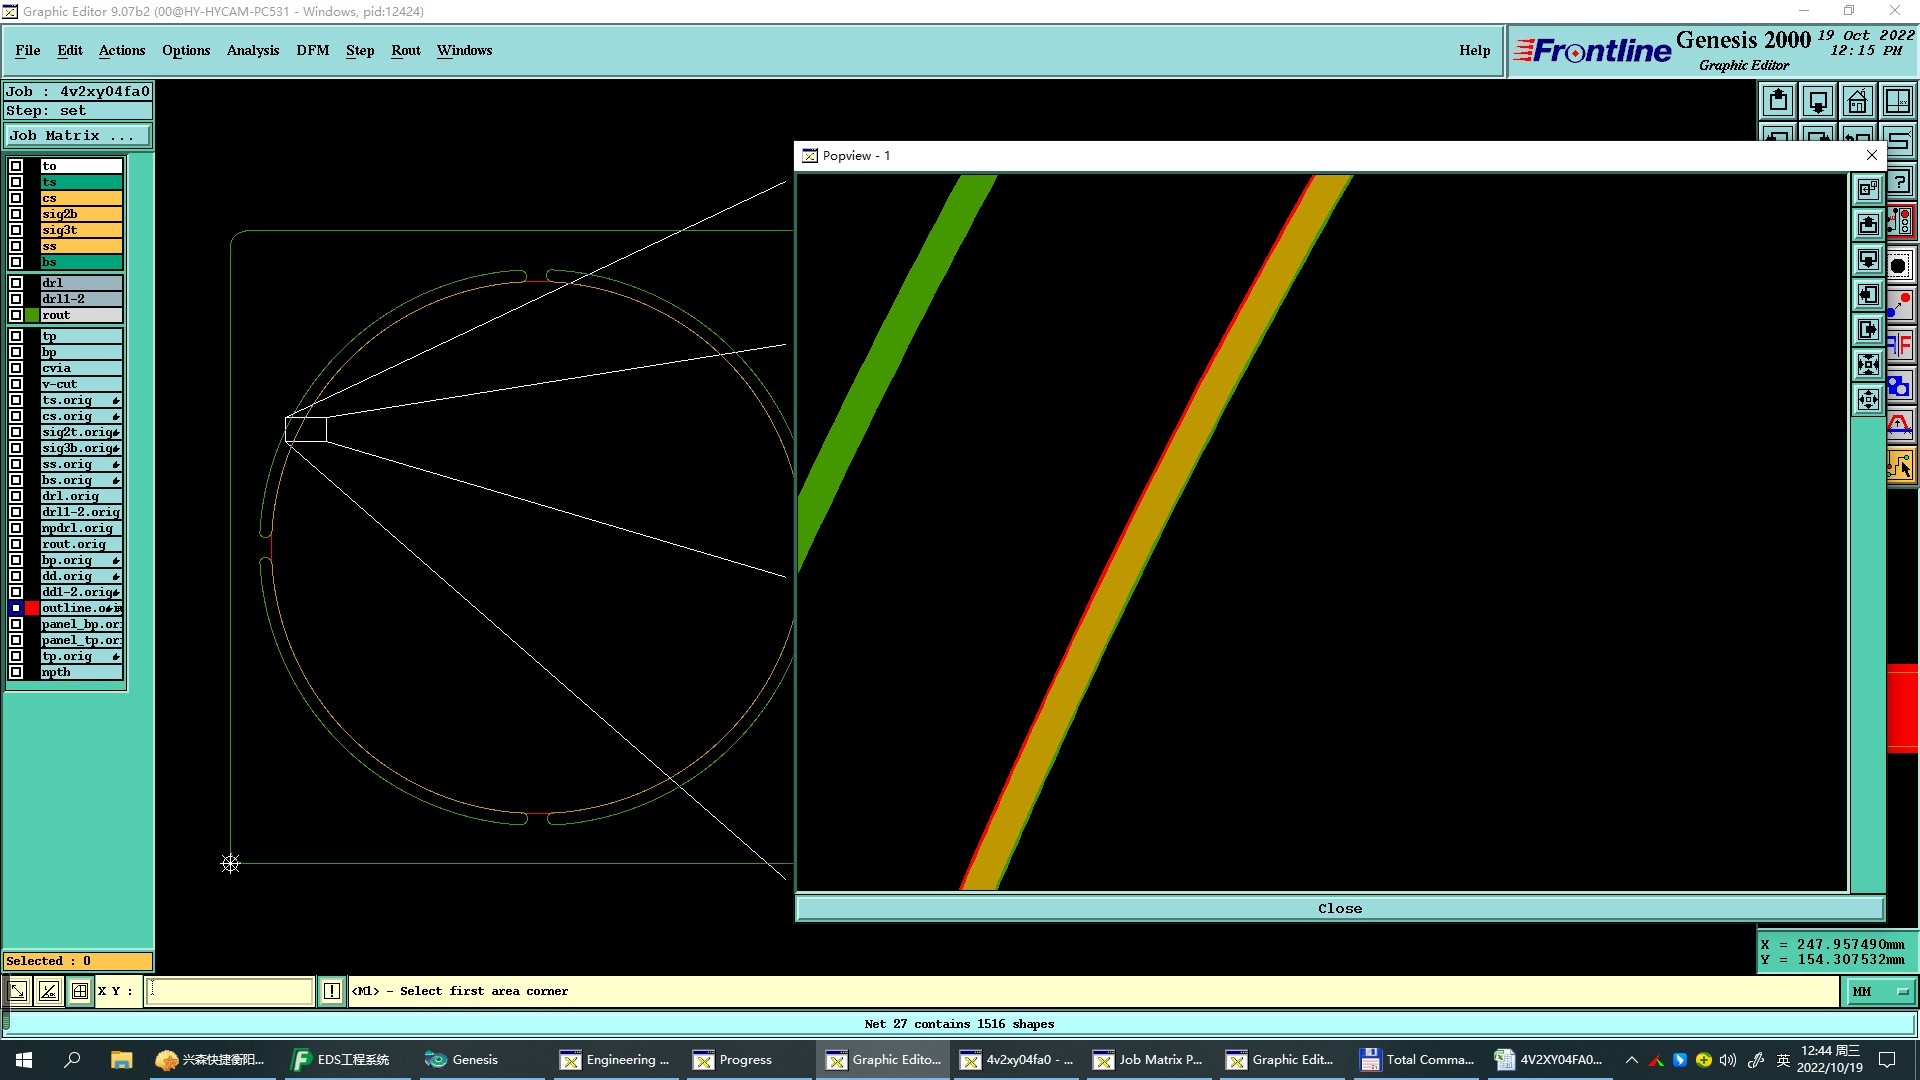Viewport: 1920px width, 1080px height.
Task: Pan down in Popview window
Action: tap(1868, 260)
